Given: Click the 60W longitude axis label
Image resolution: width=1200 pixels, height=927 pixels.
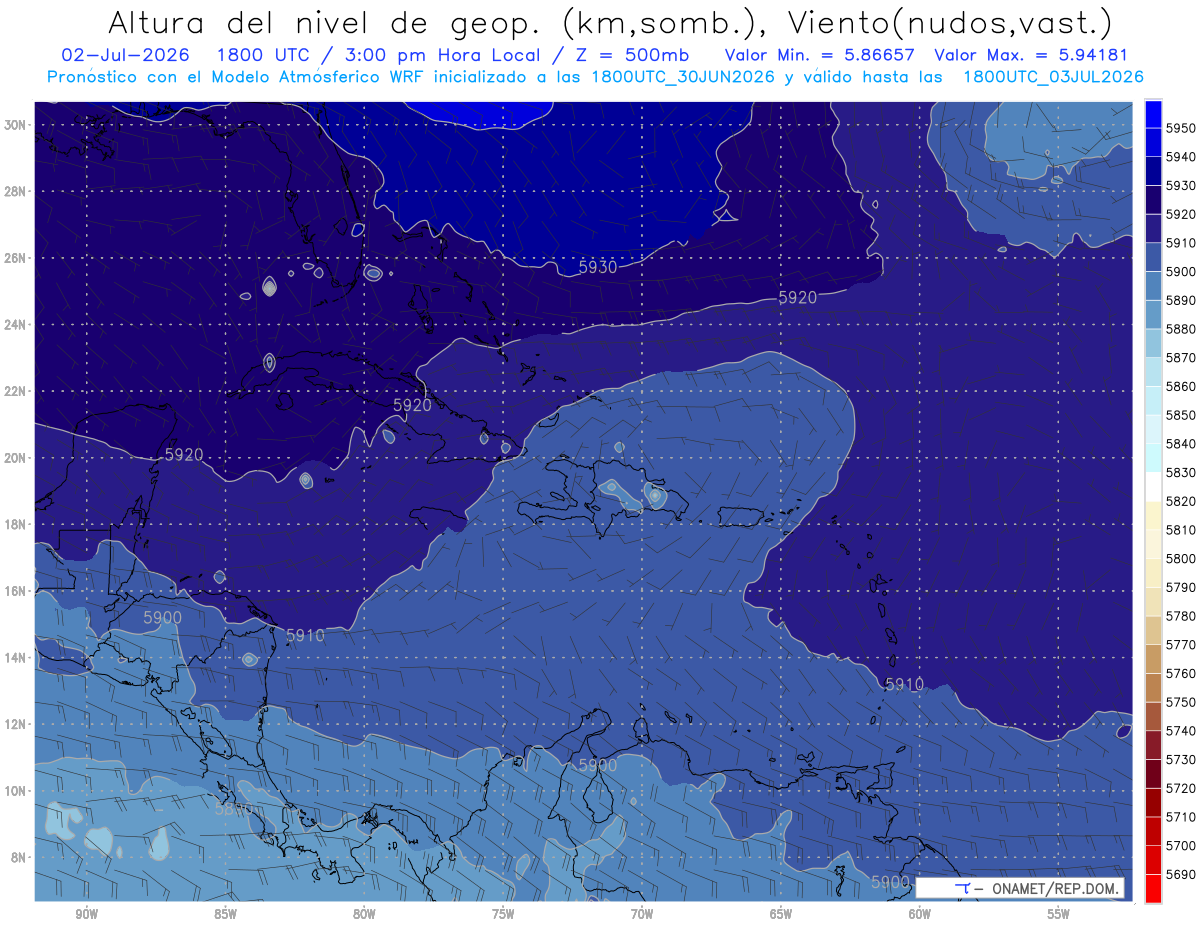Looking at the screenshot, I should click(920, 915).
